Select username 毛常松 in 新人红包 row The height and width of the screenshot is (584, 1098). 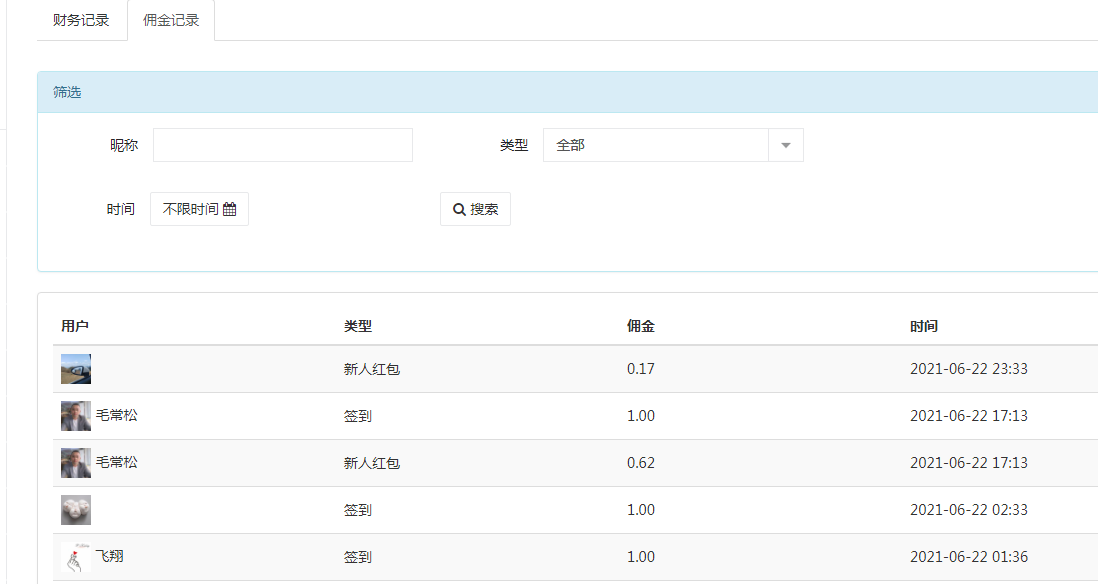(x=117, y=462)
